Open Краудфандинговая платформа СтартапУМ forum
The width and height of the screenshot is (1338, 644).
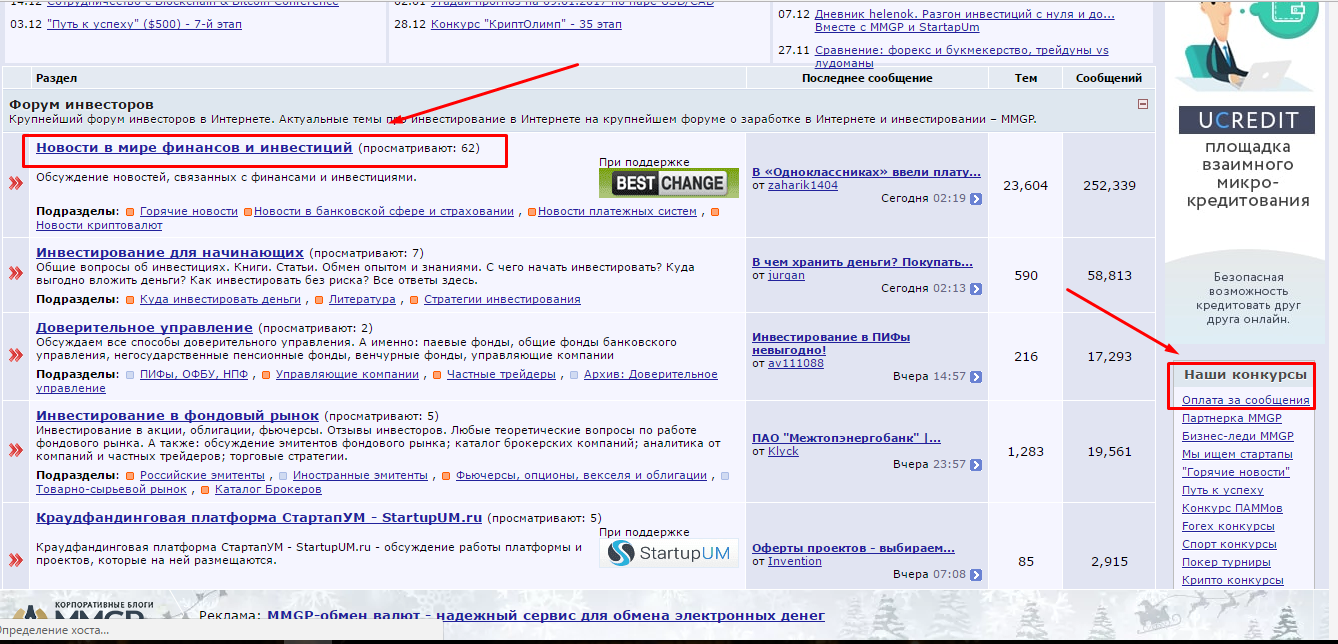point(259,518)
